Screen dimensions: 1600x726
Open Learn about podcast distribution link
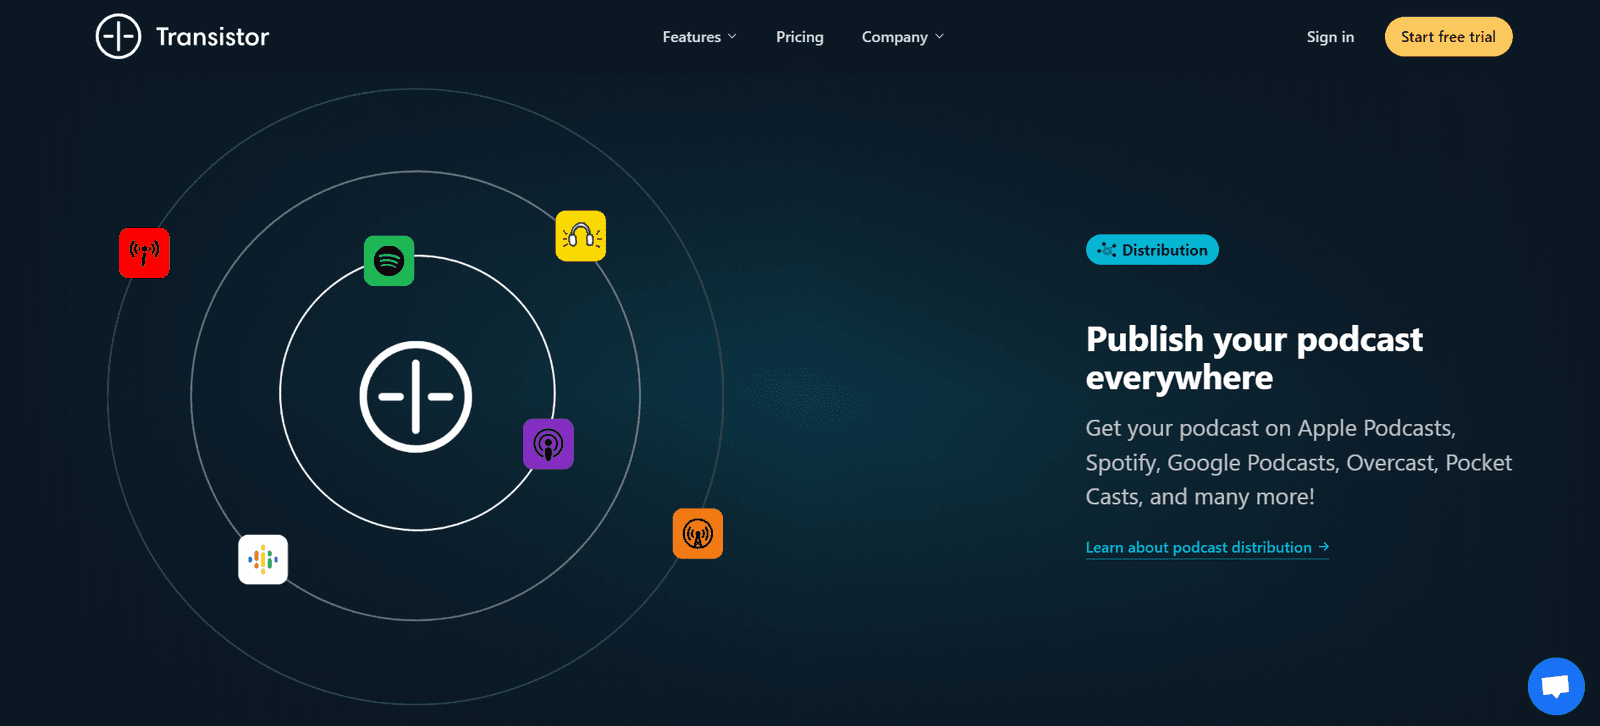(1207, 548)
